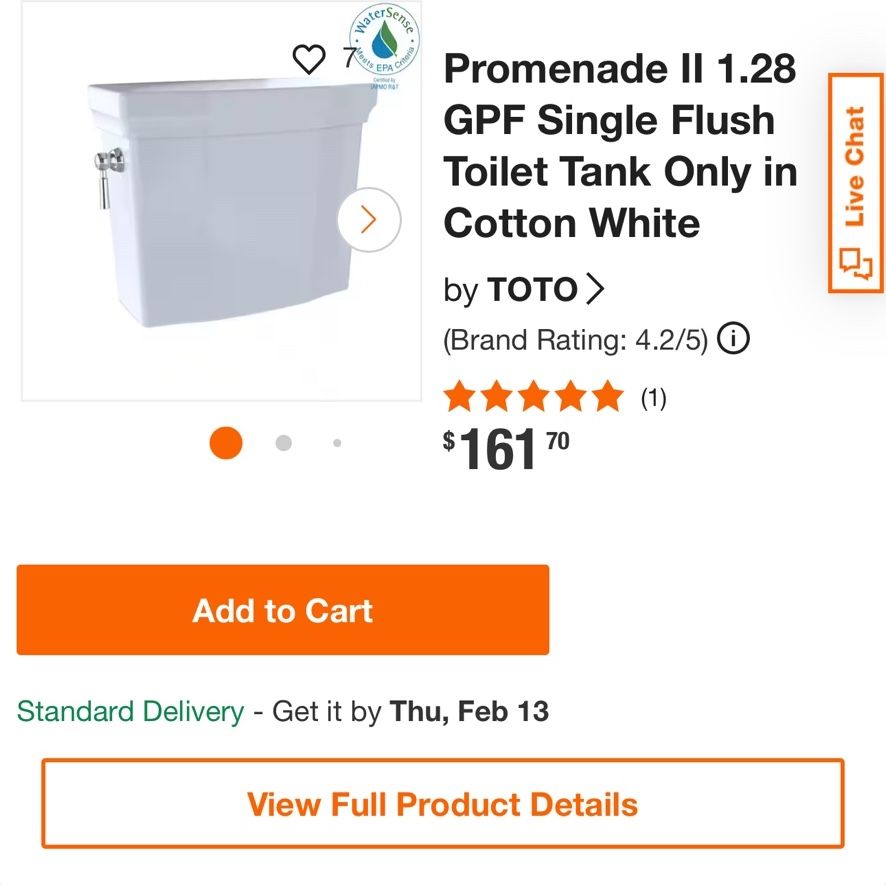The width and height of the screenshot is (886, 886).
Task: Open the TOTO brand link
Action: click(x=532, y=289)
